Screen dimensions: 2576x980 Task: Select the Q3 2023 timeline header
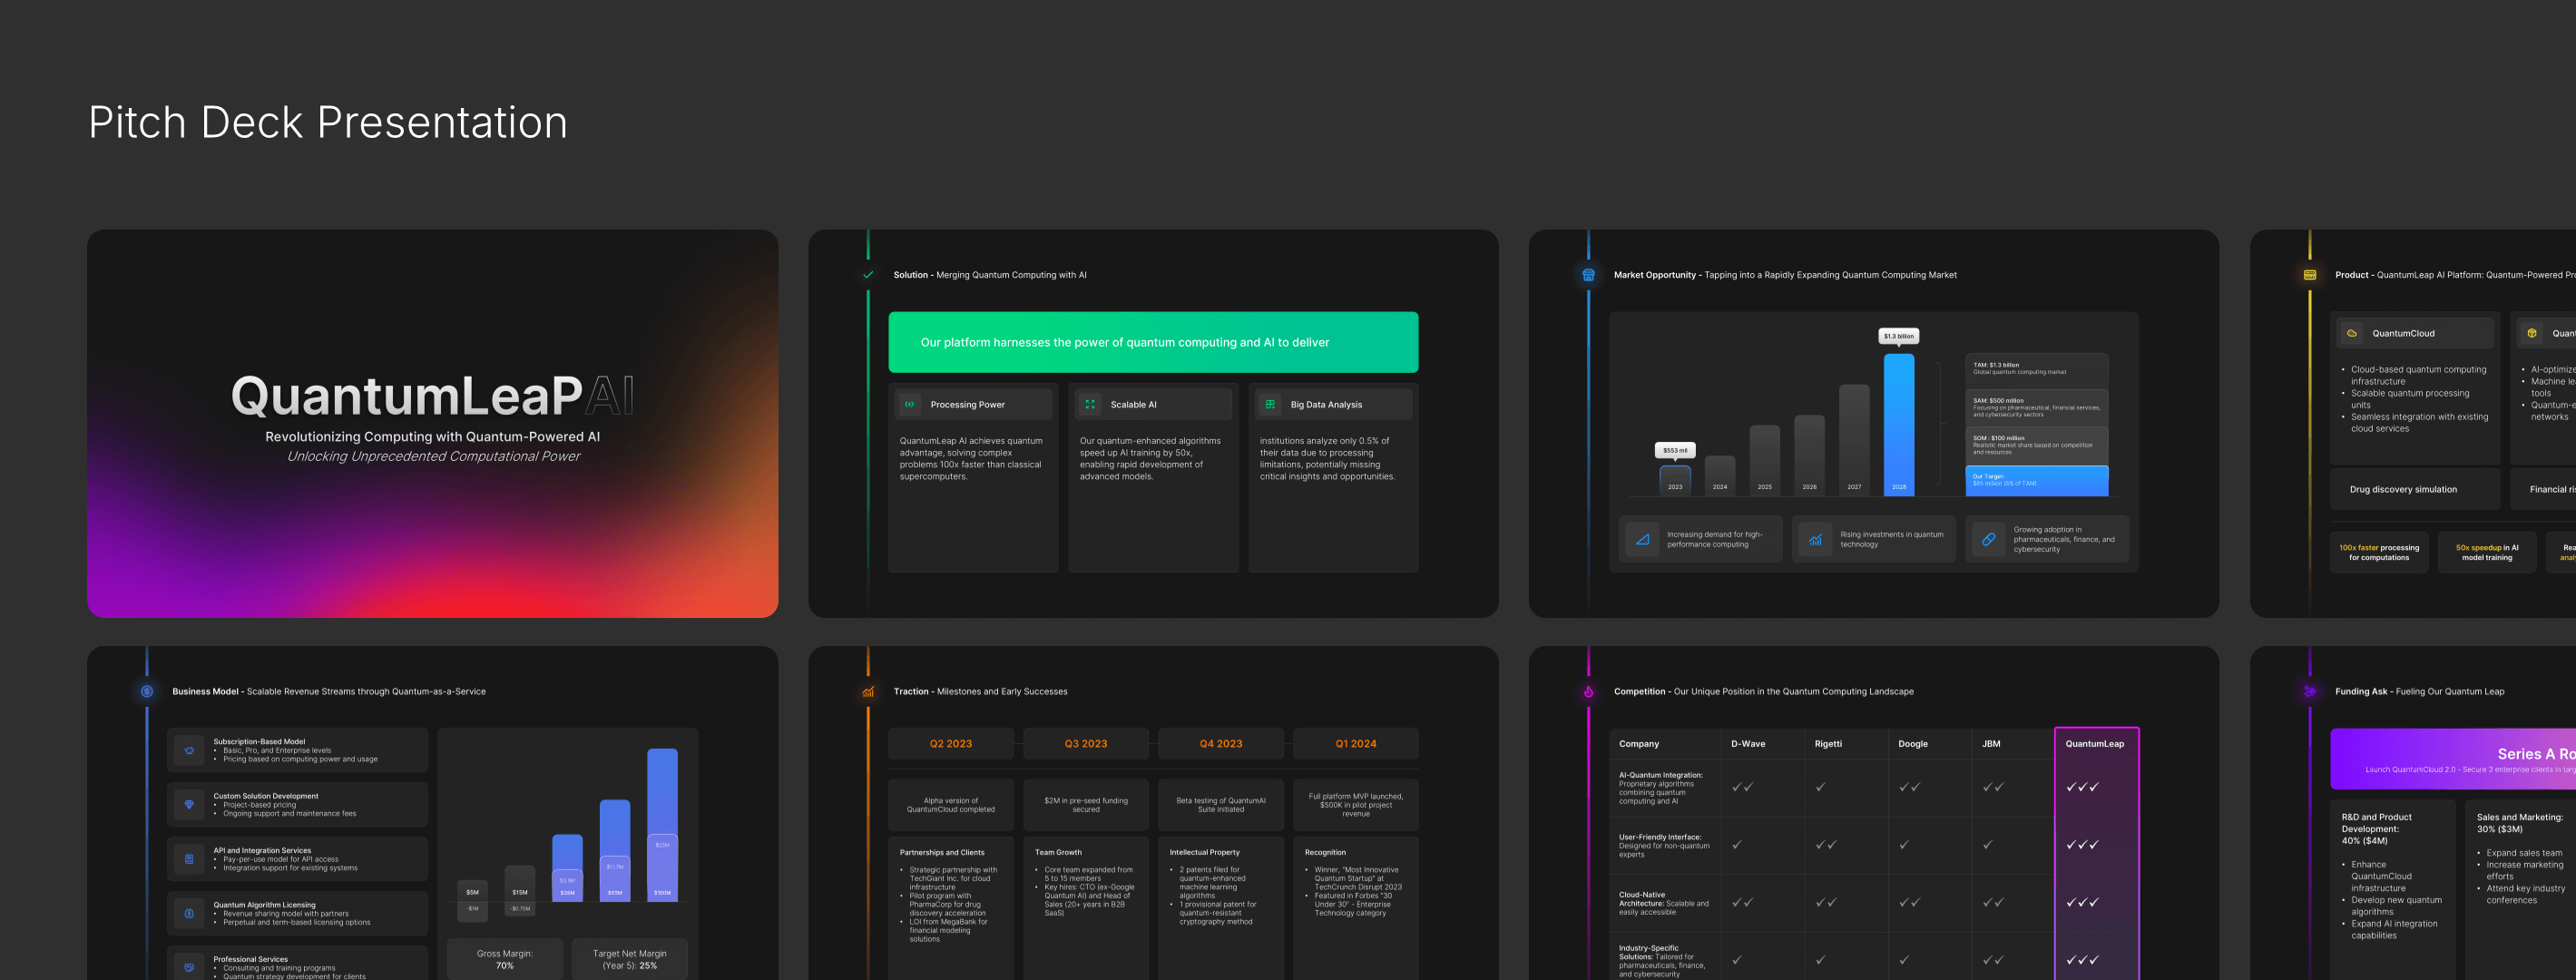1085,744
